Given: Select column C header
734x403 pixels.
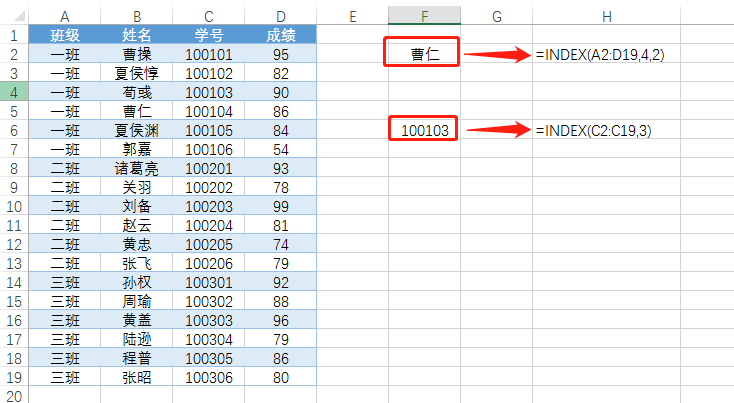Looking at the screenshot, I should 208,16.
